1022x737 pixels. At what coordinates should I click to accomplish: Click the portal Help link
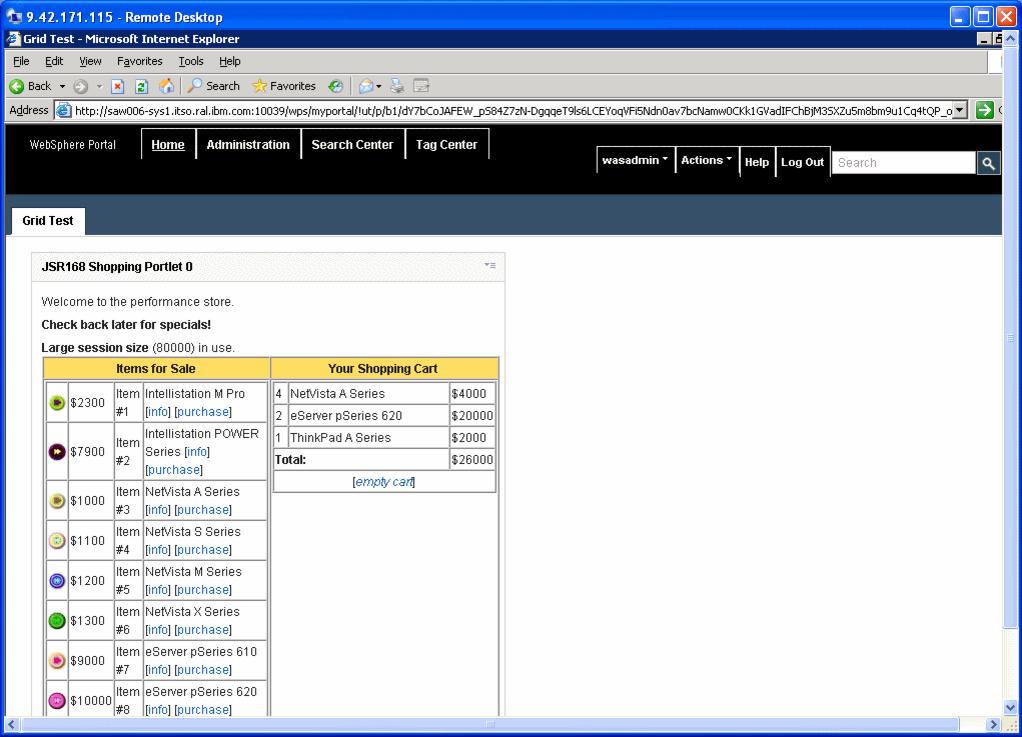coord(757,162)
